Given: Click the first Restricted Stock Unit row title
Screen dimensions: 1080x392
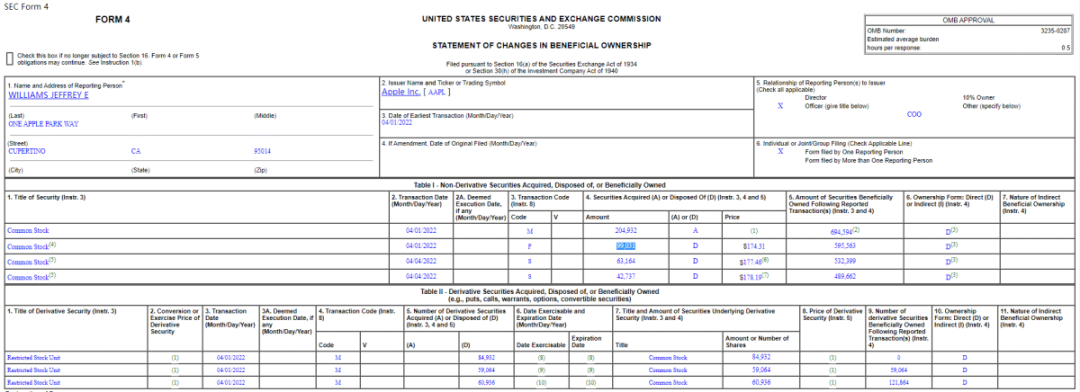Looking at the screenshot, I should point(34,358).
